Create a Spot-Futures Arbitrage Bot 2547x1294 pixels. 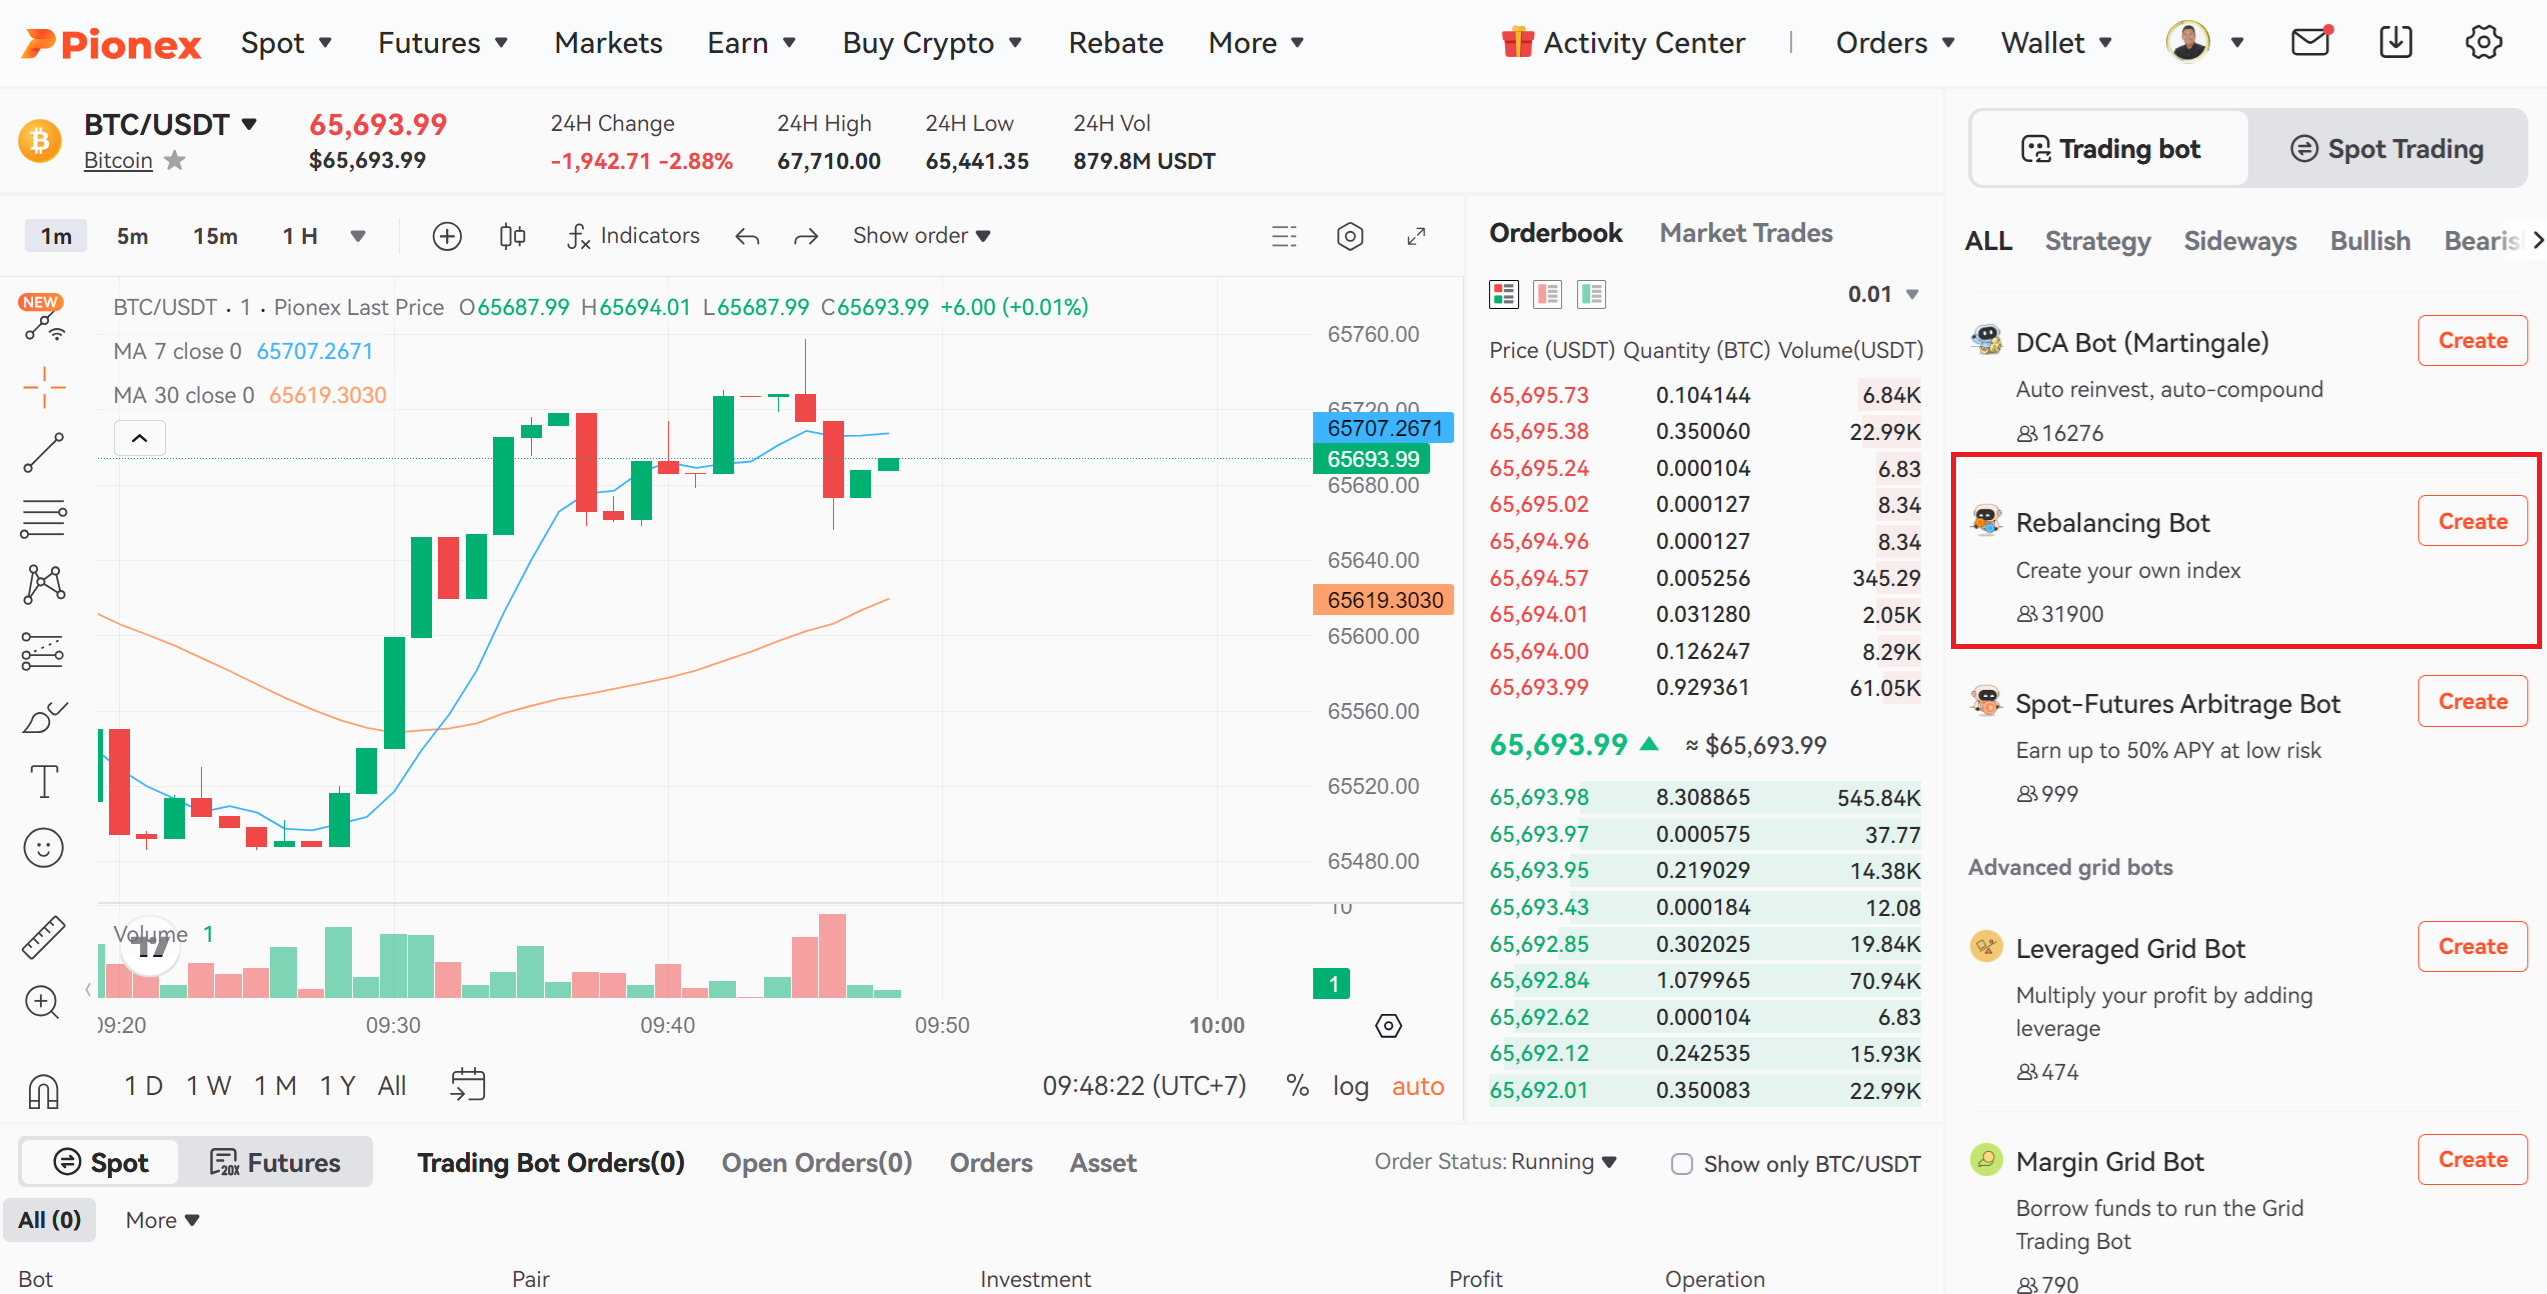(2472, 701)
